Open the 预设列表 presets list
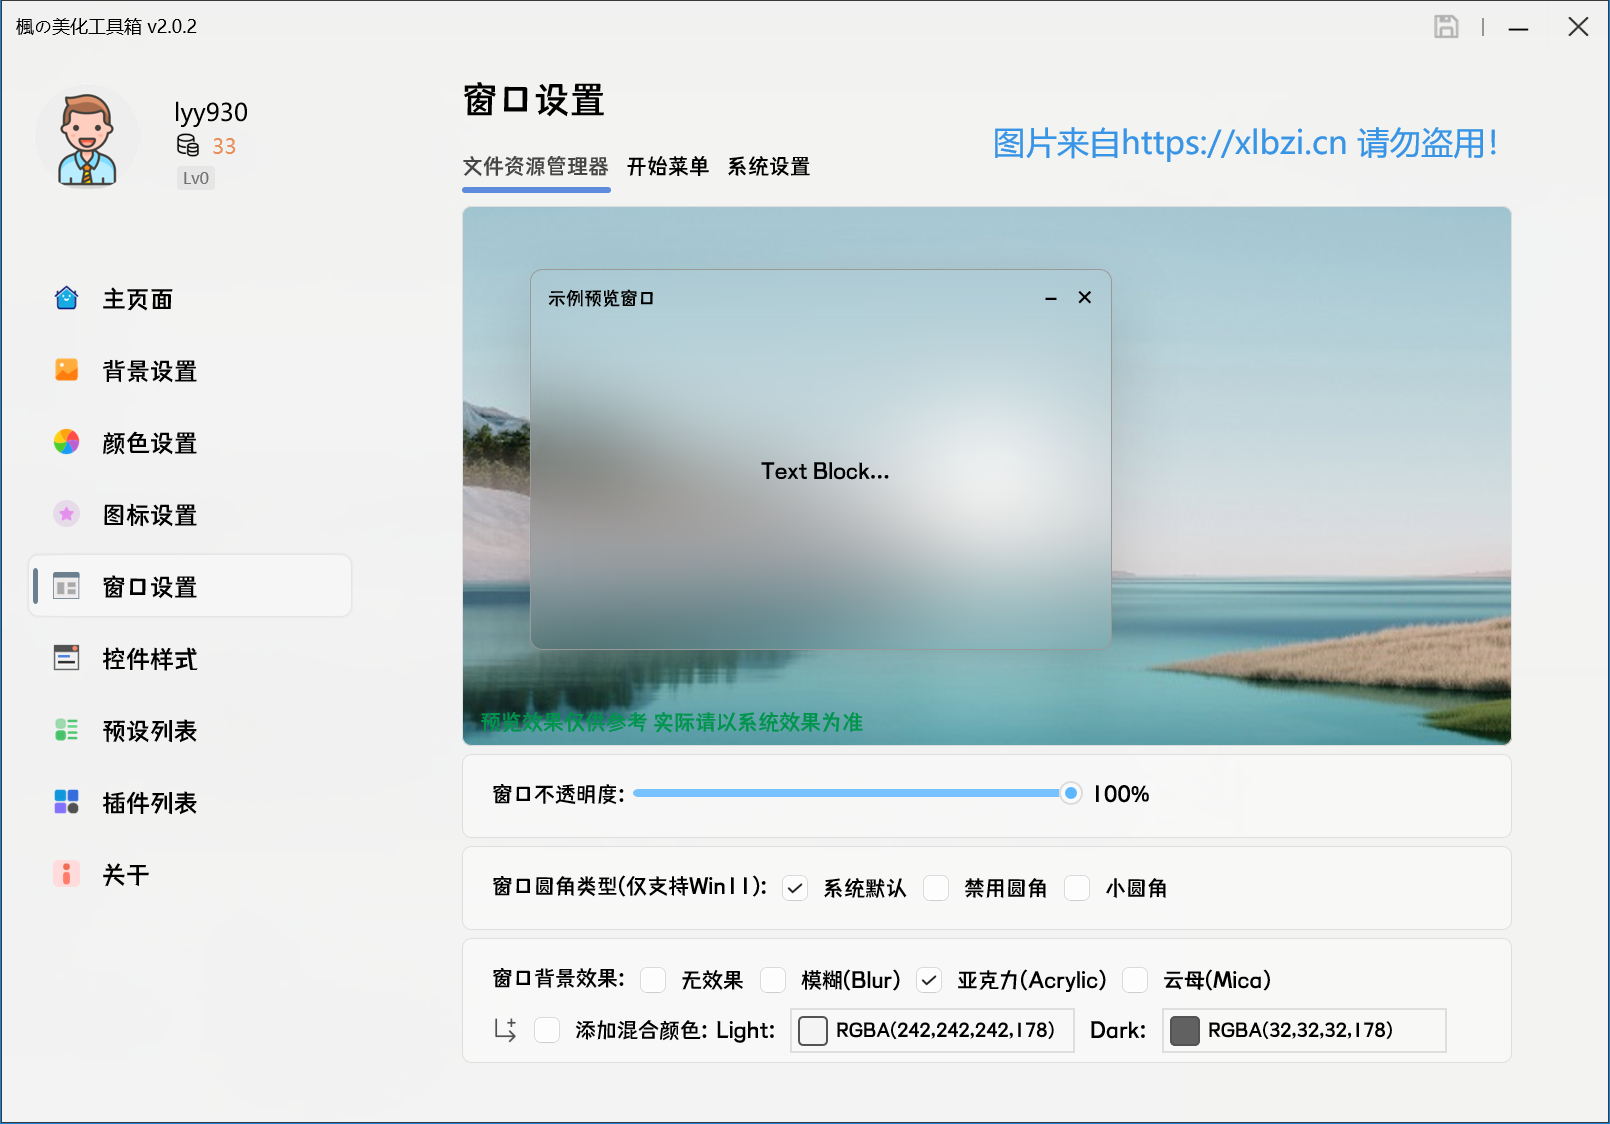The height and width of the screenshot is (1124, 1610). pyautogui.click(x=149, y=731)
